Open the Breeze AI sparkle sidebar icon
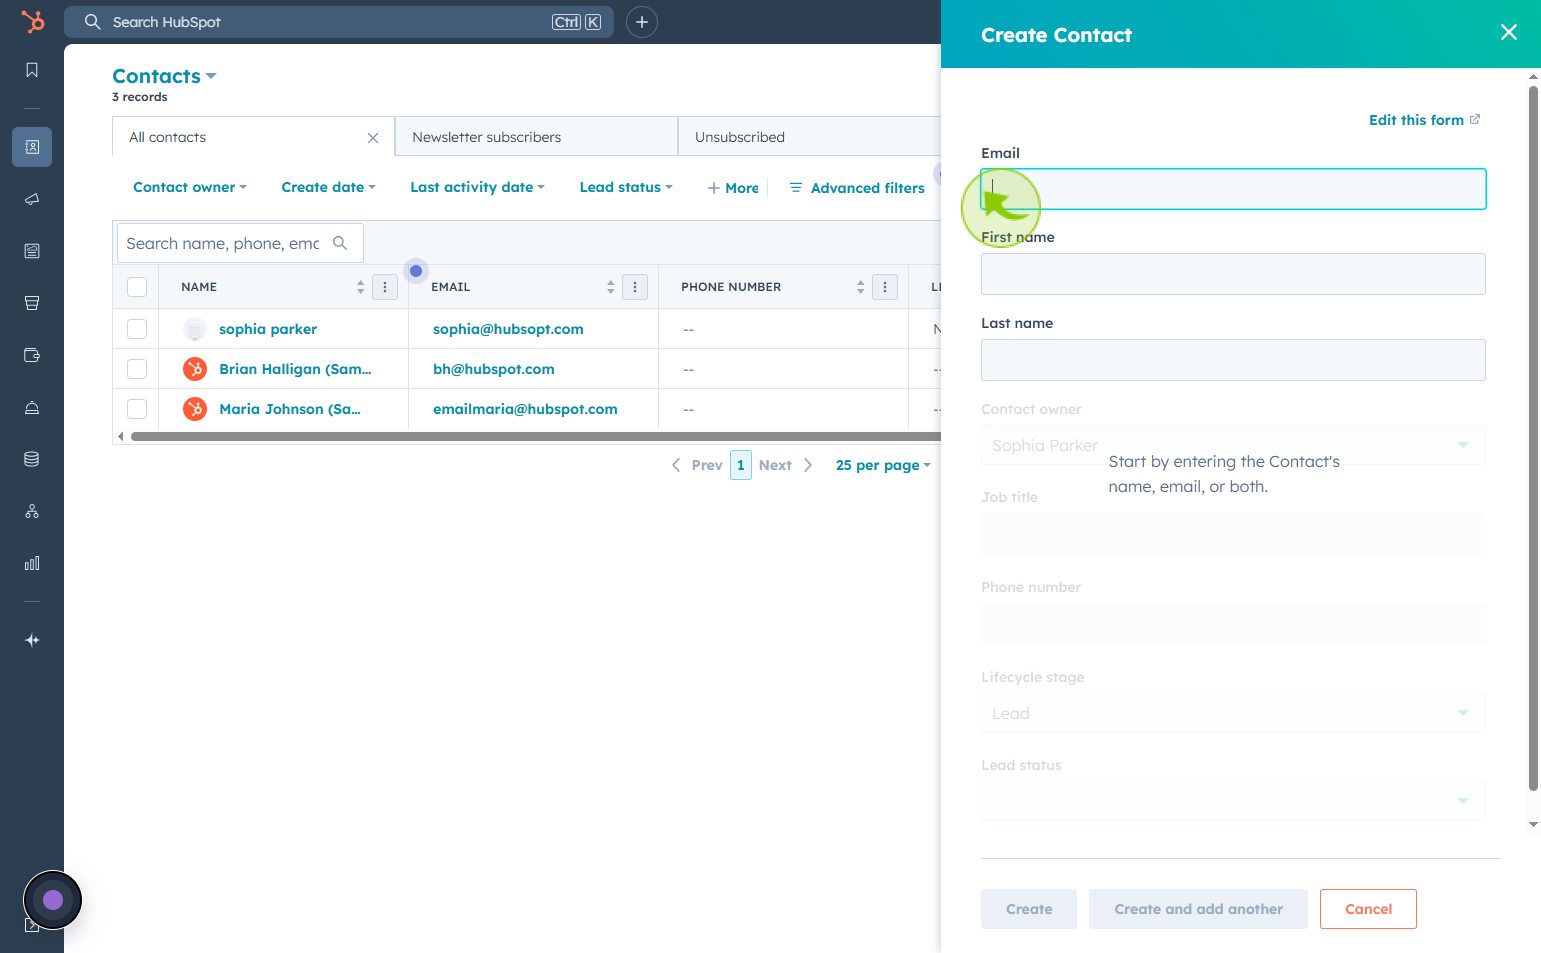 32,640
